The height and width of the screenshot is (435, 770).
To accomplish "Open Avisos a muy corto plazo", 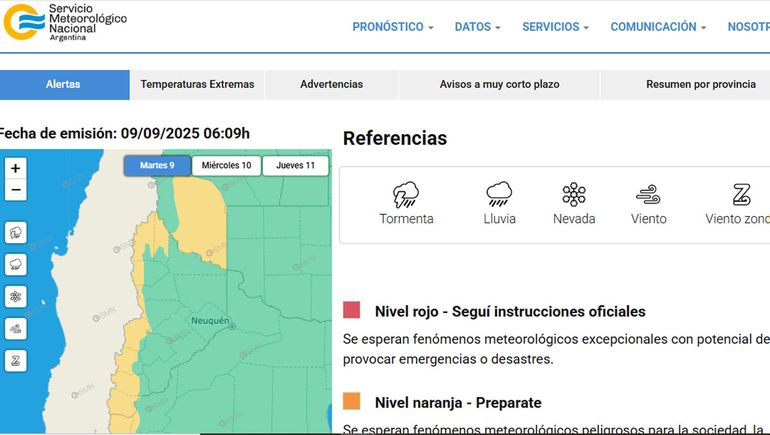I will tap(499, 85).
